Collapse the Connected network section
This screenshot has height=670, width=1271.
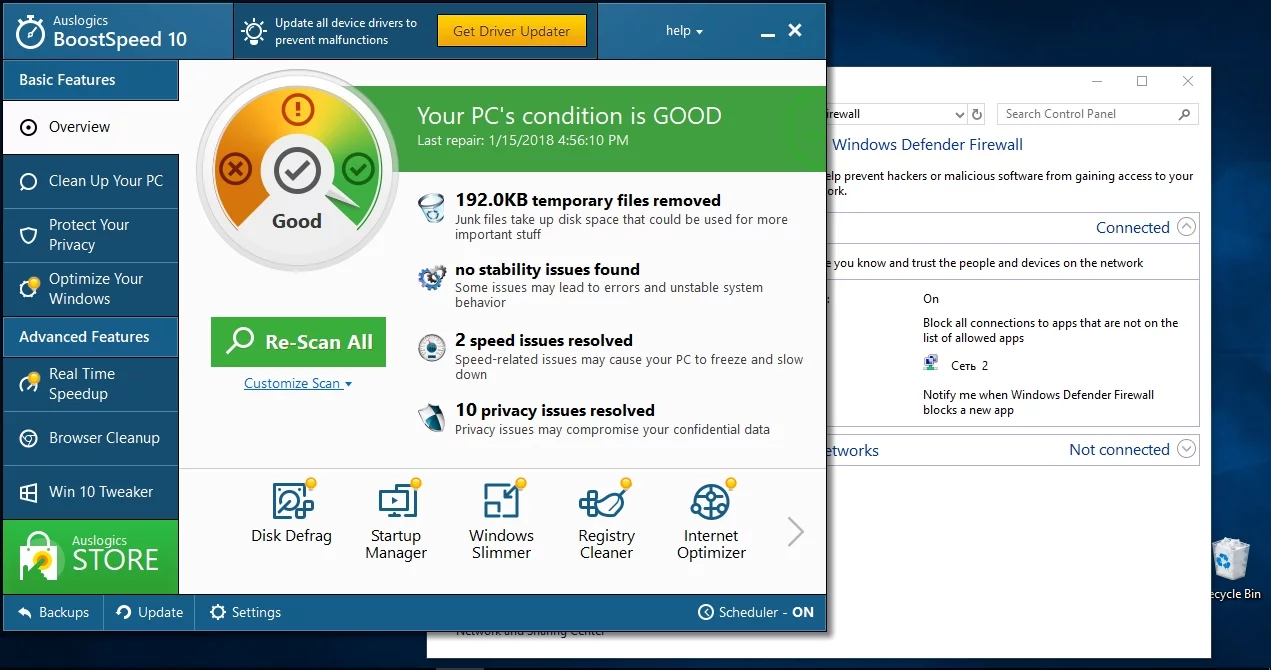[1186, 227]
